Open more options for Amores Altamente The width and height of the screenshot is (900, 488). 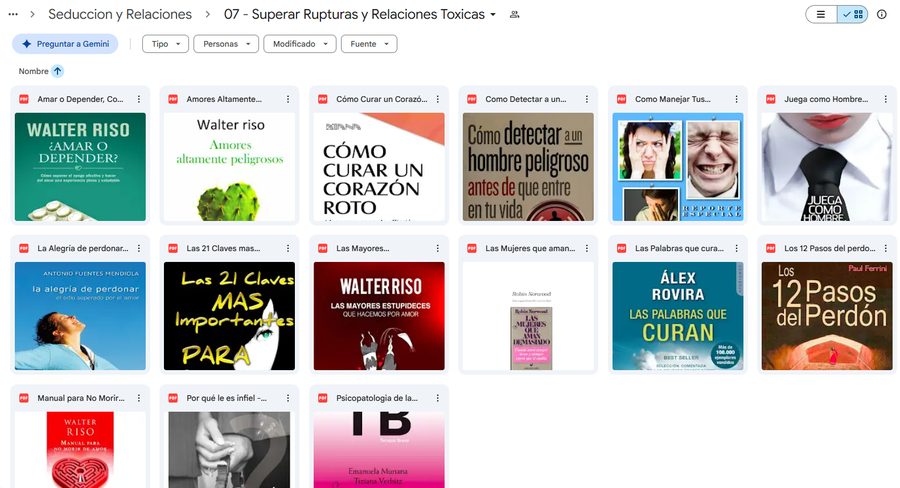pyautogui.click(x=288, y=99)
